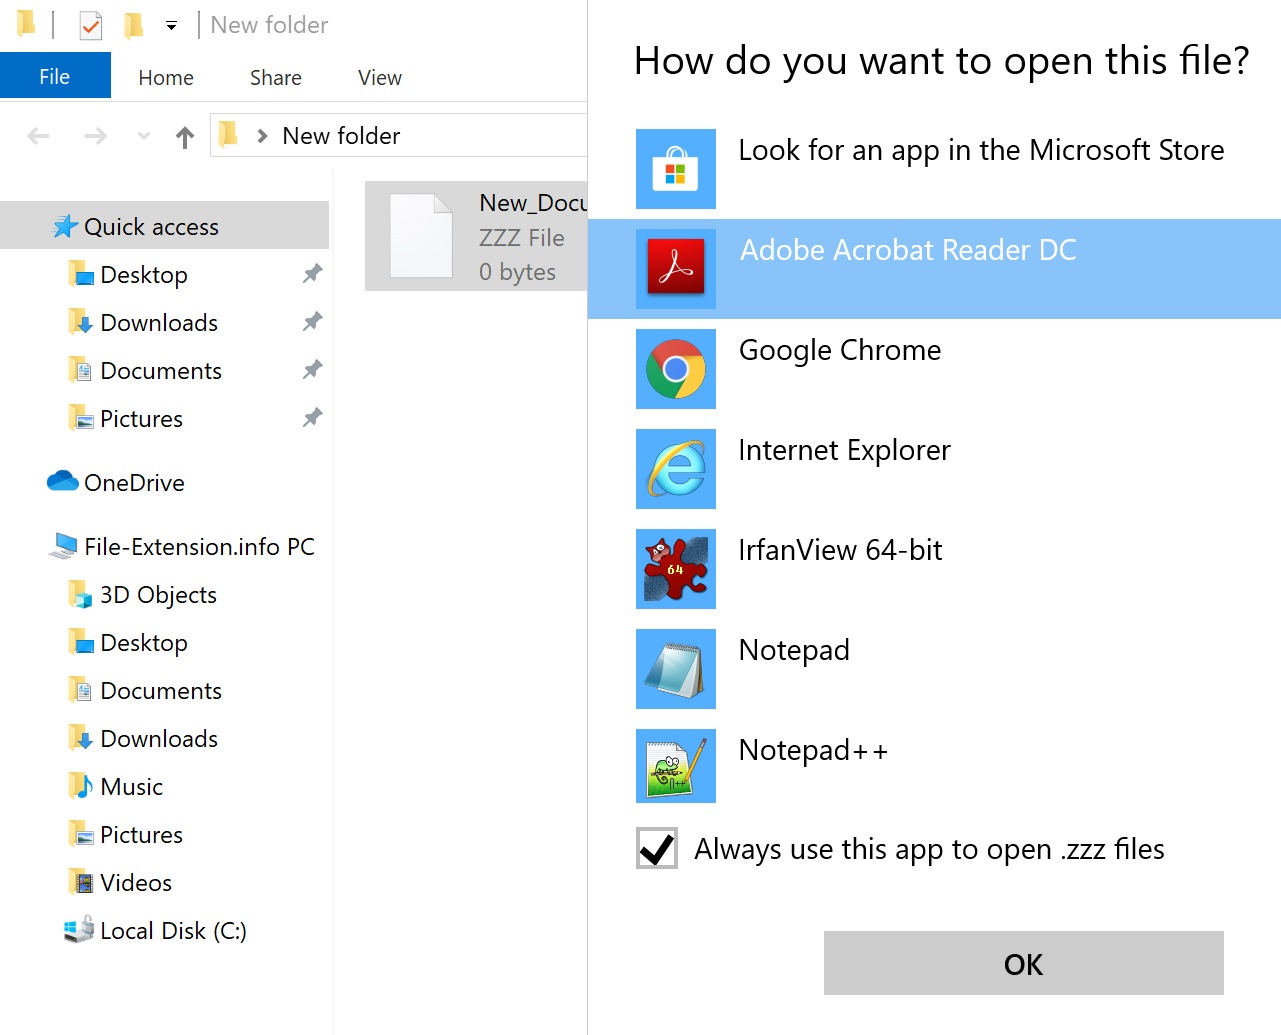Screen dimensions: 1281x1035
Task: Click Look for an app in the Microsoft Store
Action: [981, 151]
